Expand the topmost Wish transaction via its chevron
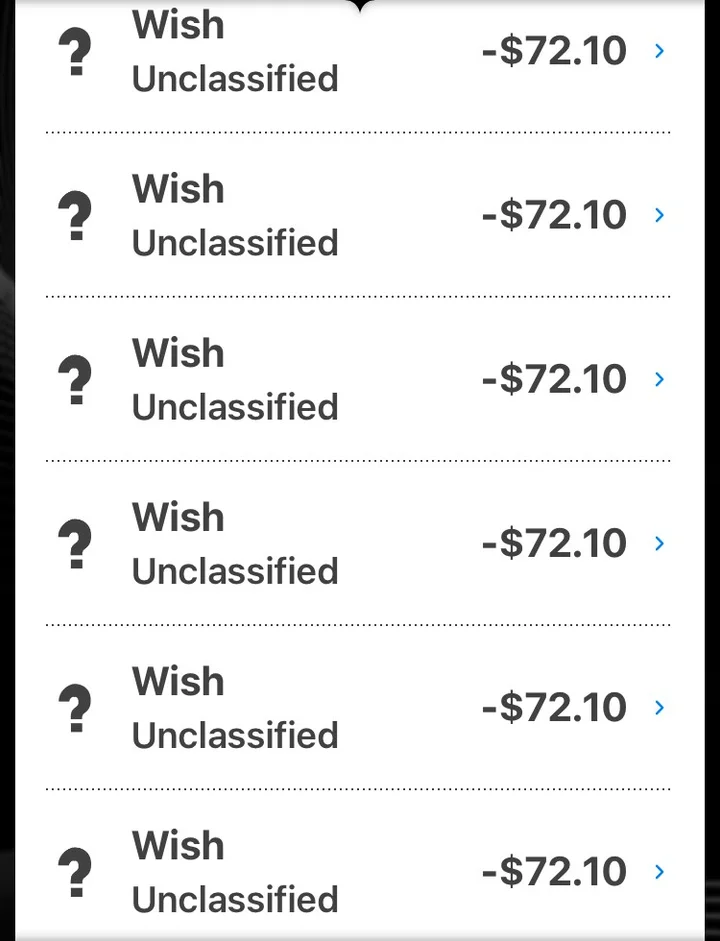This screenshot has height=941, width=720. [x=659, y=50]
